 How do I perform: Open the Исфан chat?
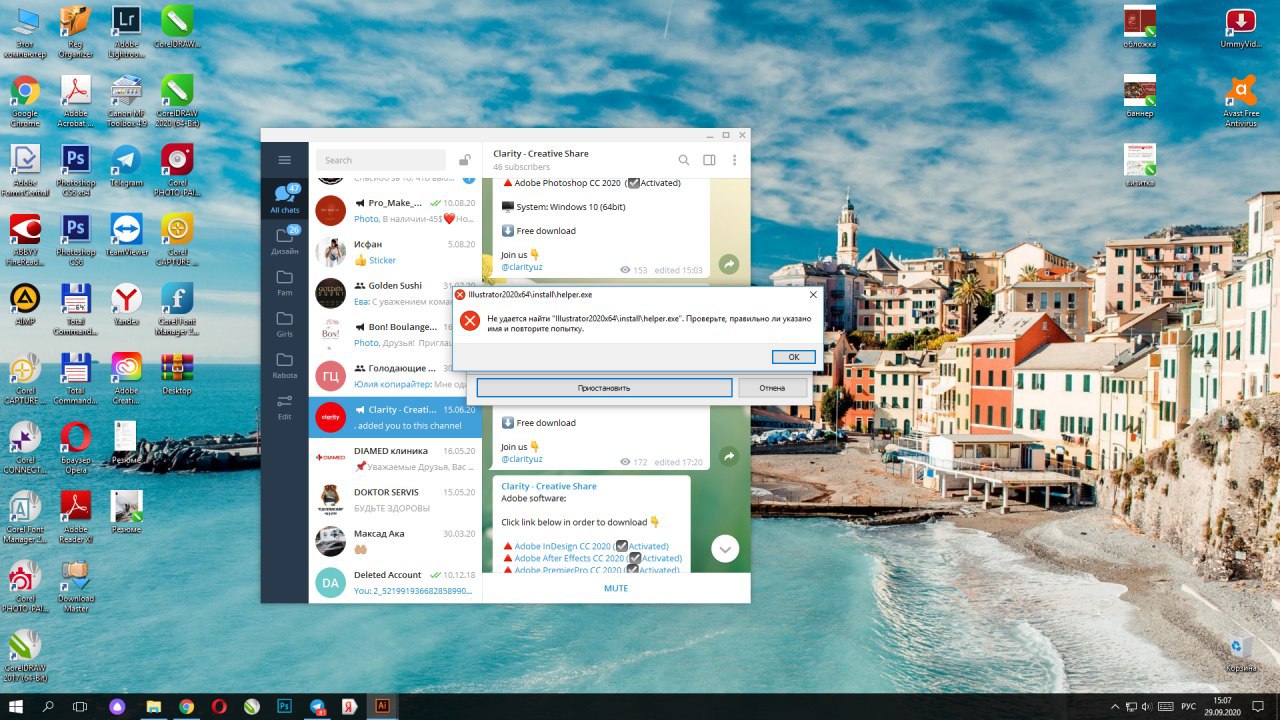tap(395, 252)
